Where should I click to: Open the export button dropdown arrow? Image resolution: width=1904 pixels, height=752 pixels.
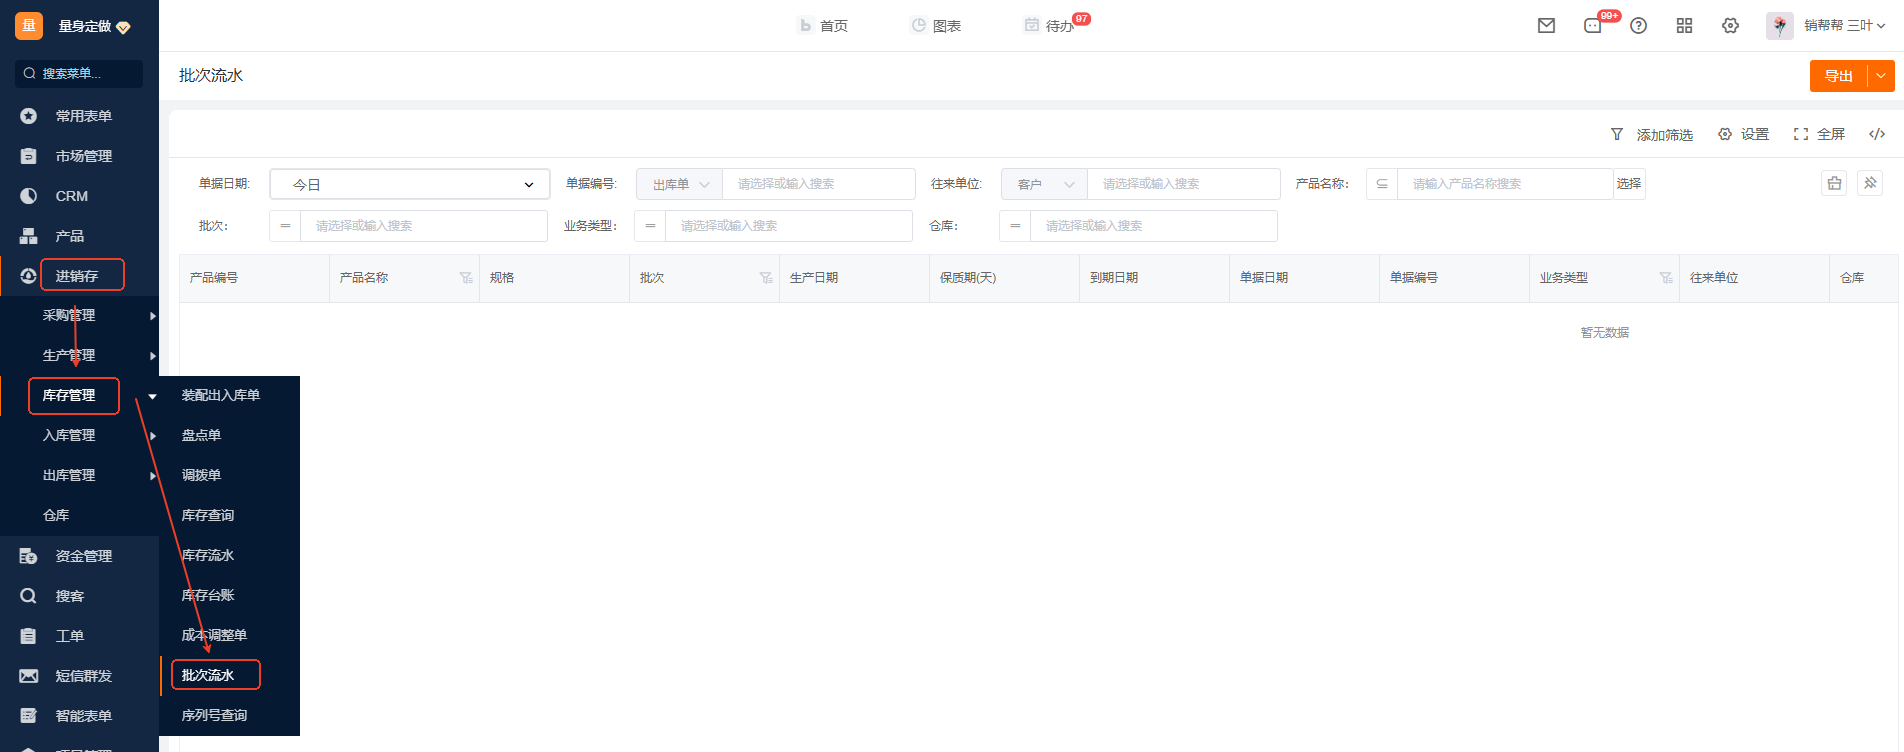pos(1881,76)
